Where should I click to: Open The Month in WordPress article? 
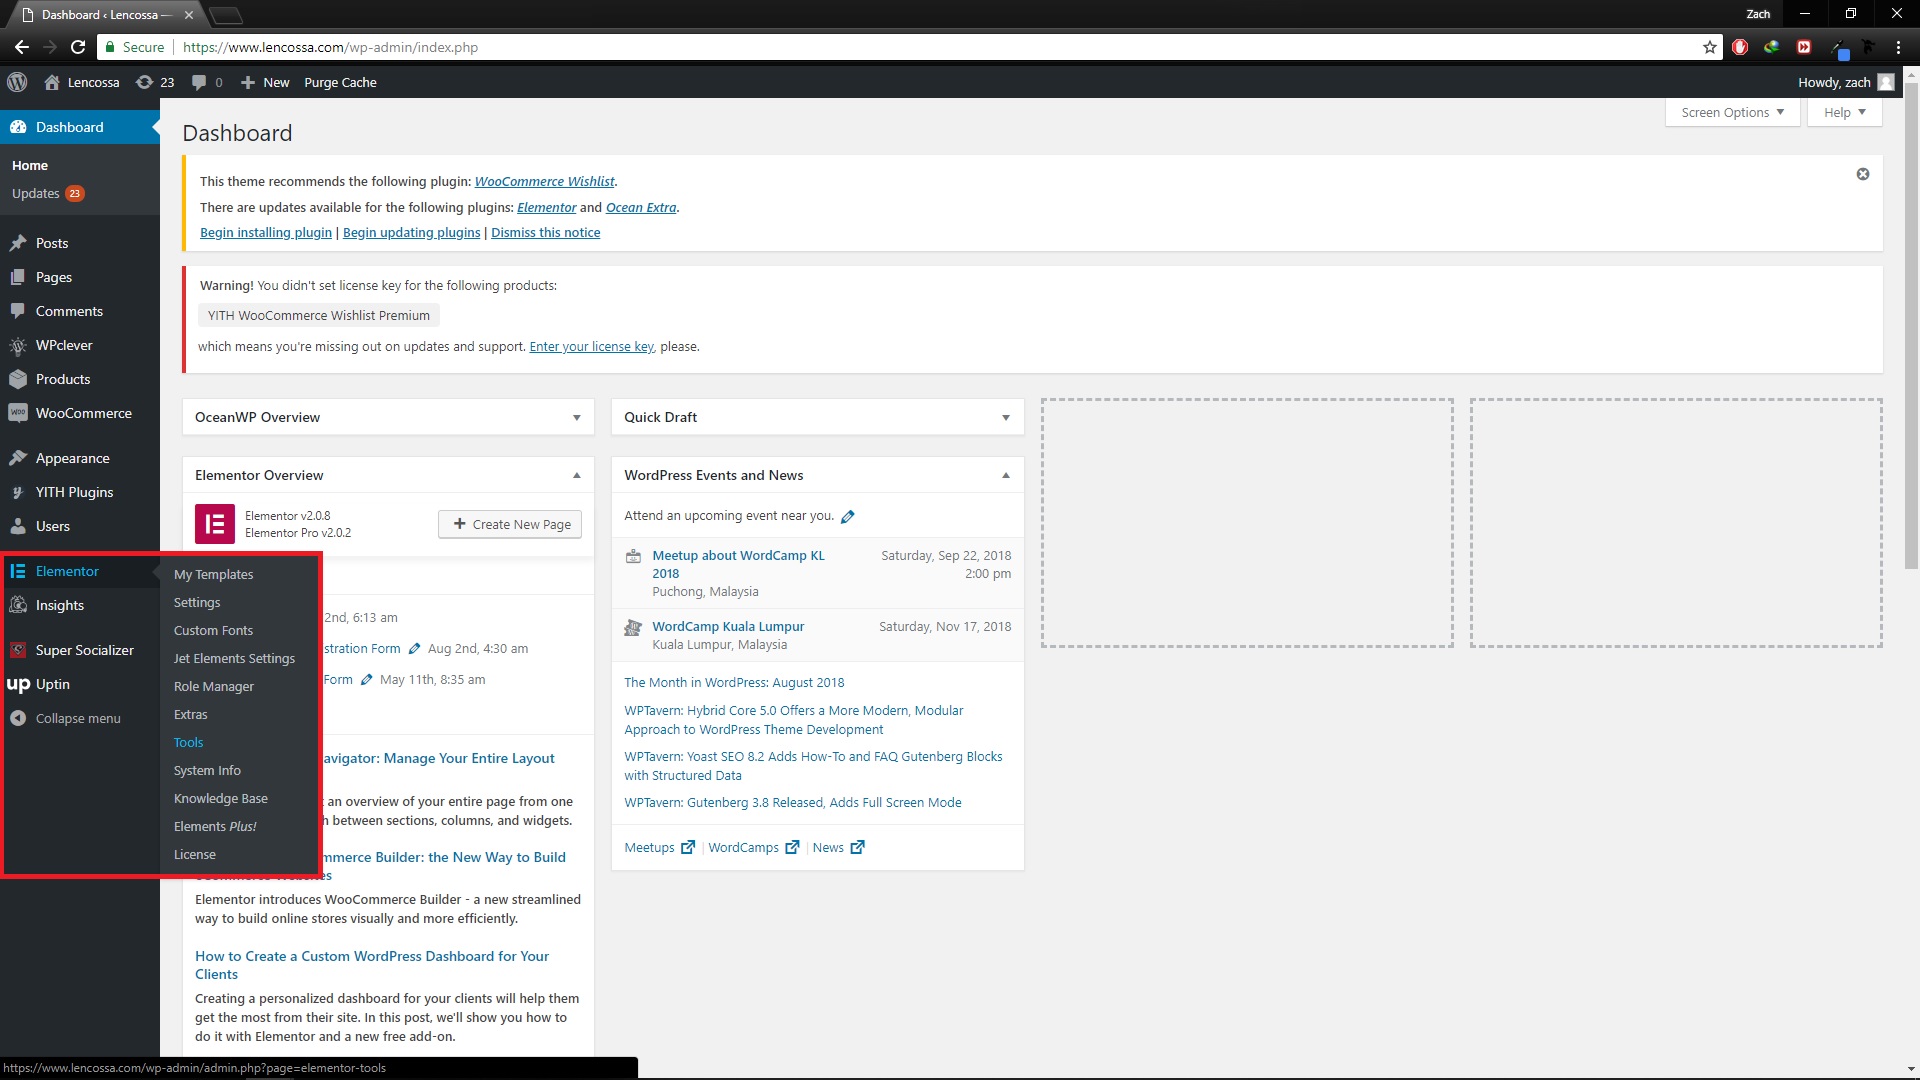click(734, 682)
